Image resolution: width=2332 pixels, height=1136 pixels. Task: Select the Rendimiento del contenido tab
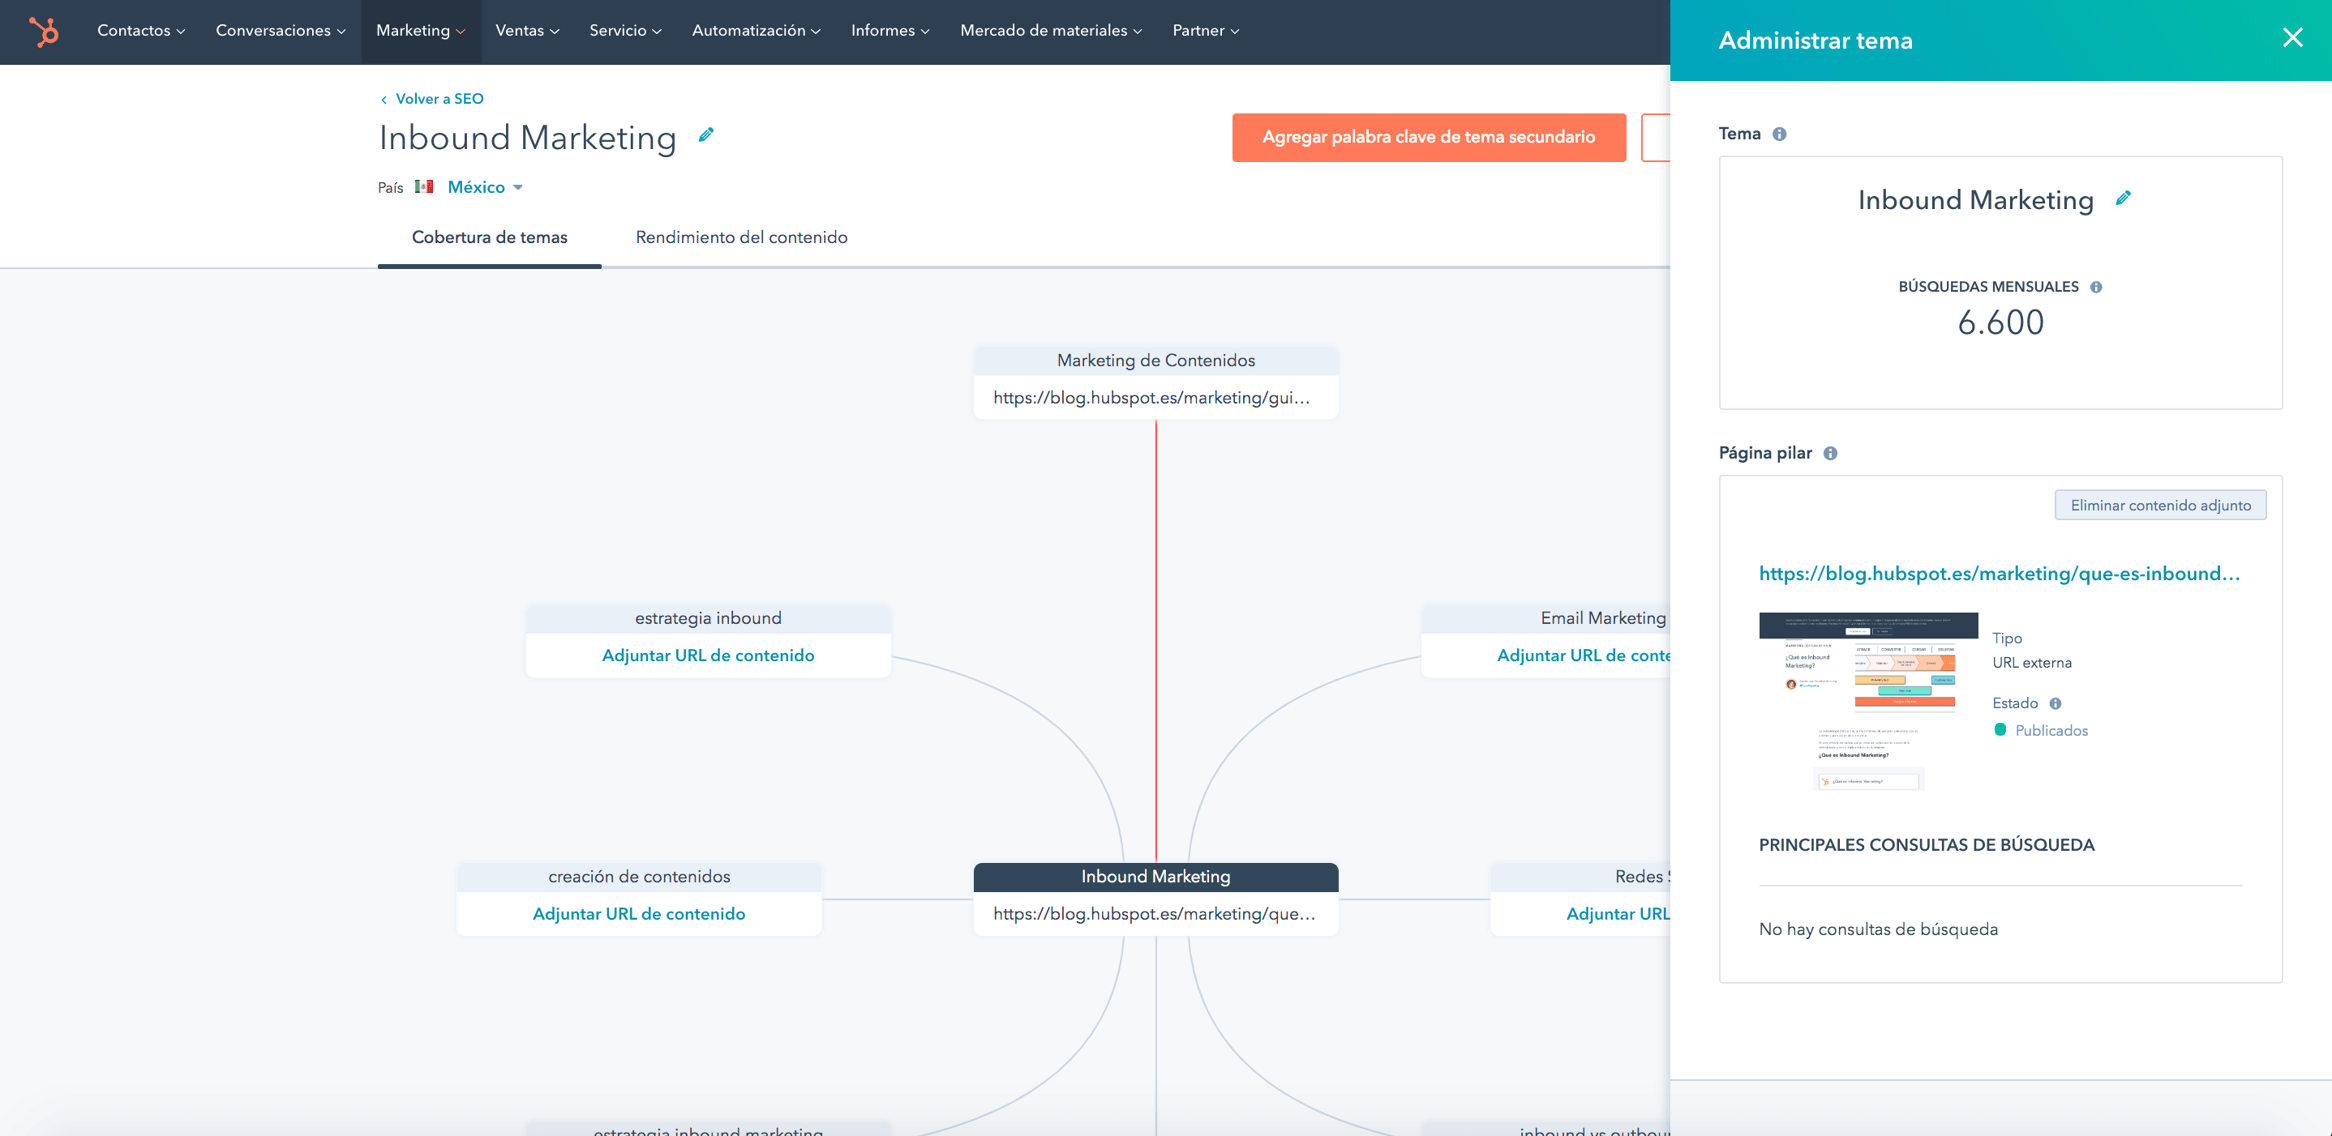pyautogui.click(x=742, y=238)
